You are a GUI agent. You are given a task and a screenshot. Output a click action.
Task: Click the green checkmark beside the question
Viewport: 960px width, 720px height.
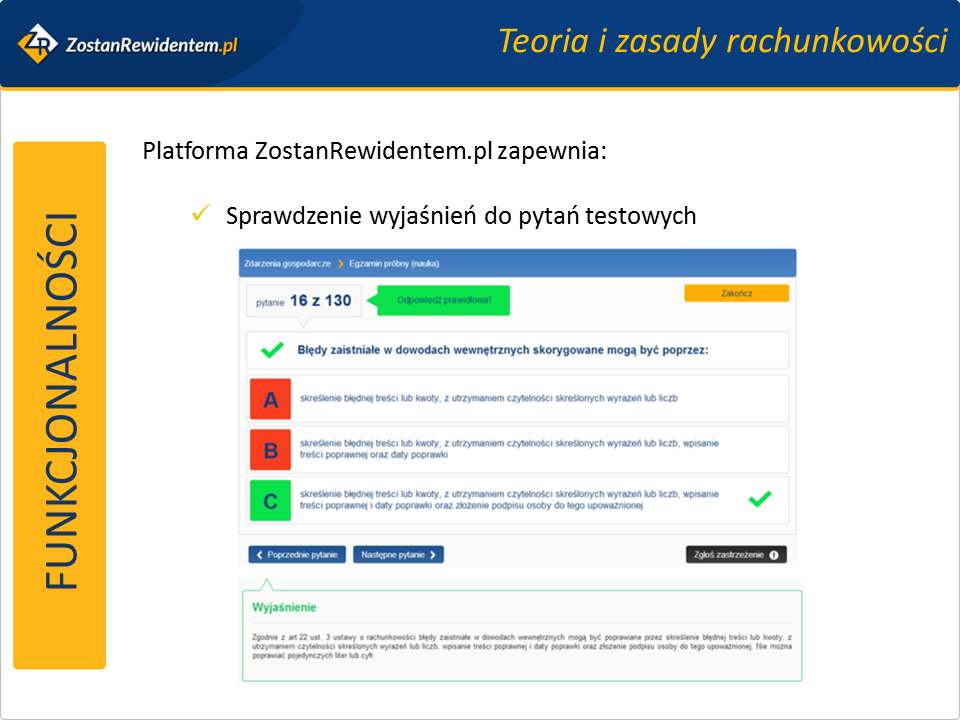pos(272,351)
